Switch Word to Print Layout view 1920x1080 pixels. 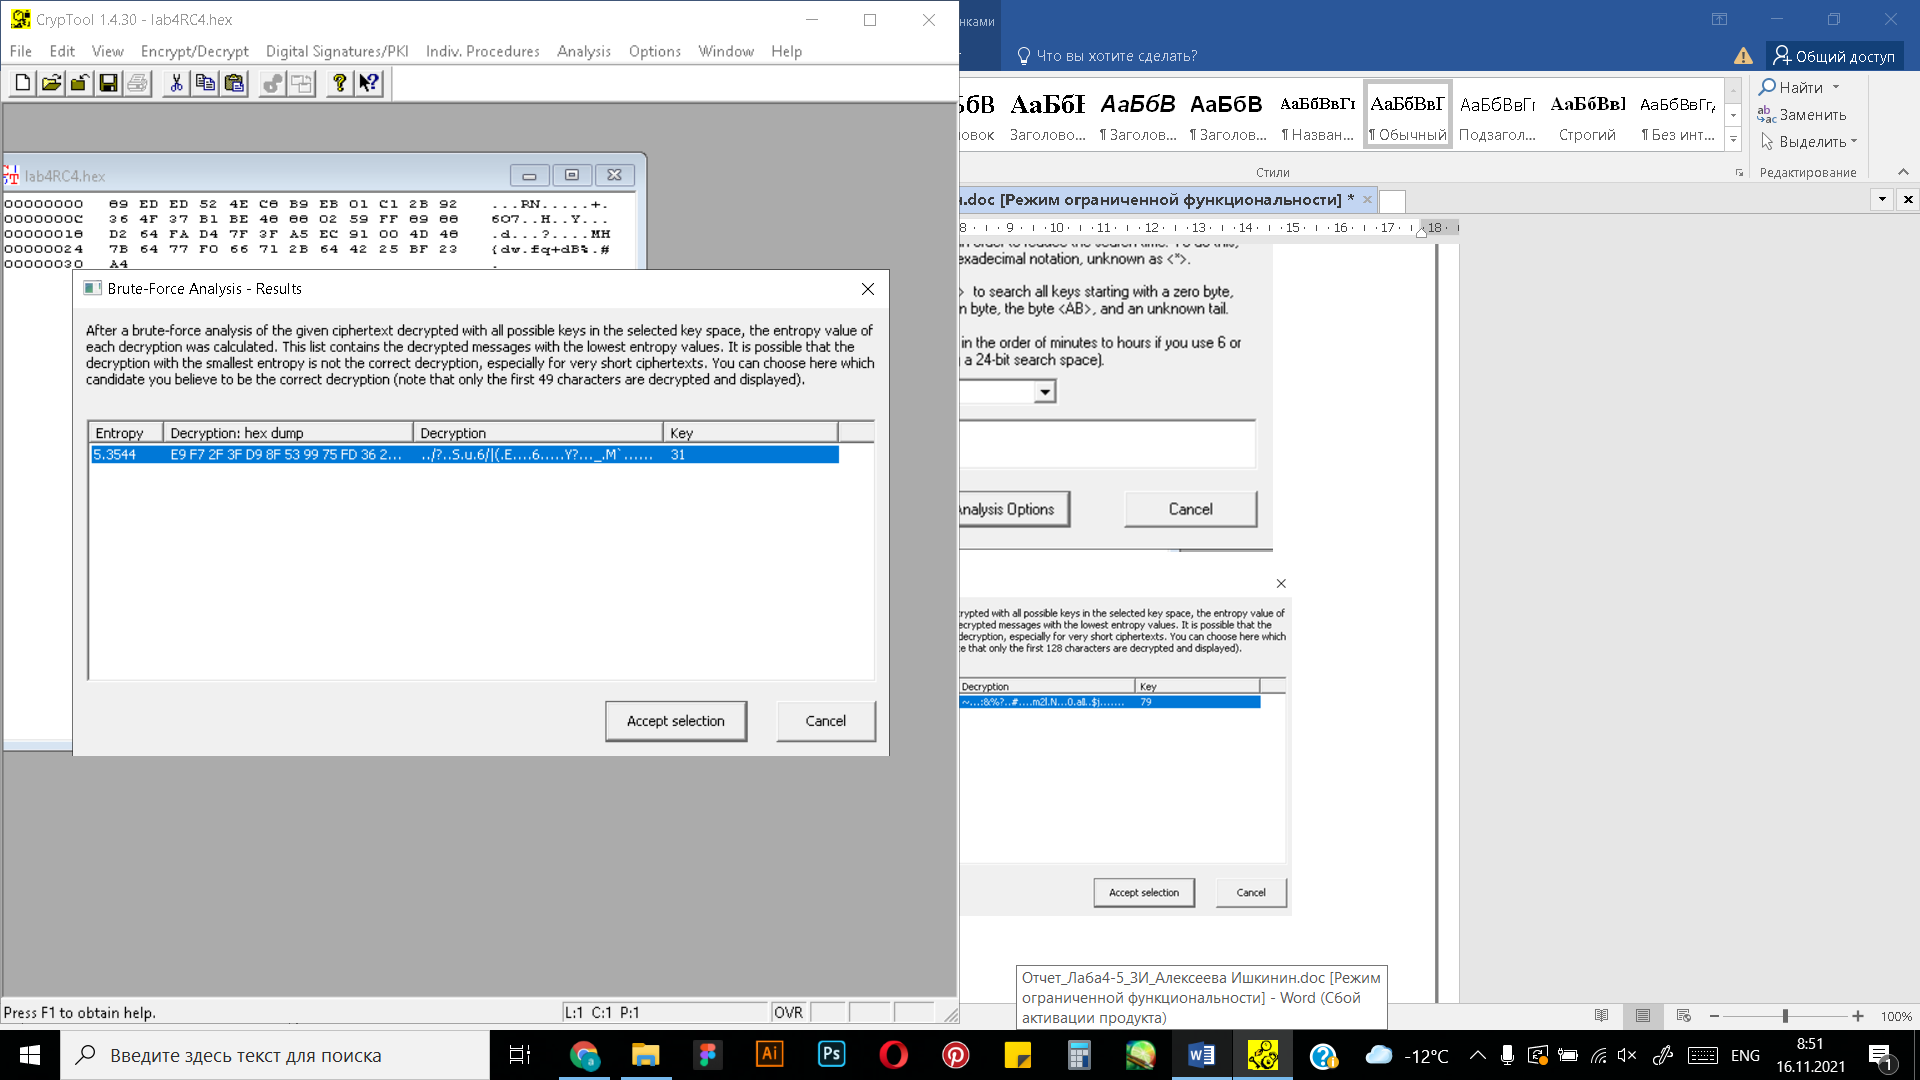pos(1643,1016)
